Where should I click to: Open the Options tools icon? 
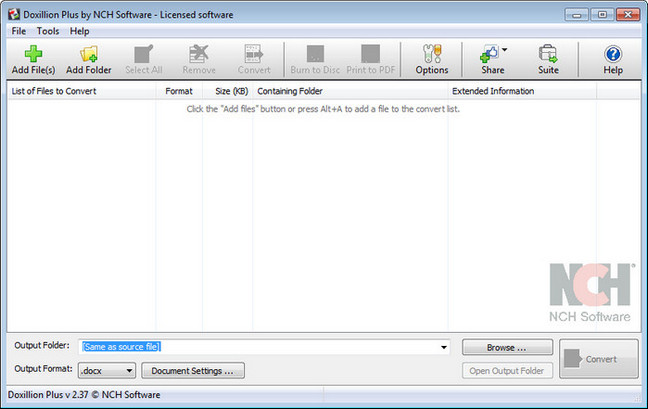[431, 54]
